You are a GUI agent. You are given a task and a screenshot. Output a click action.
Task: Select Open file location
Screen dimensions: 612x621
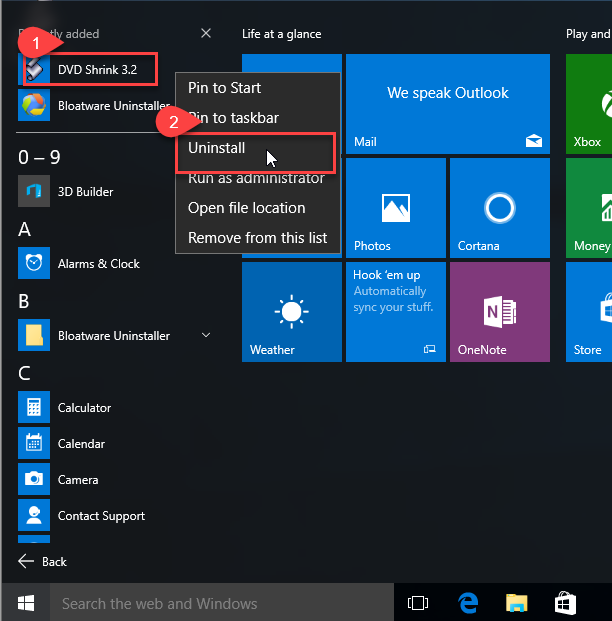click(258, 208)
